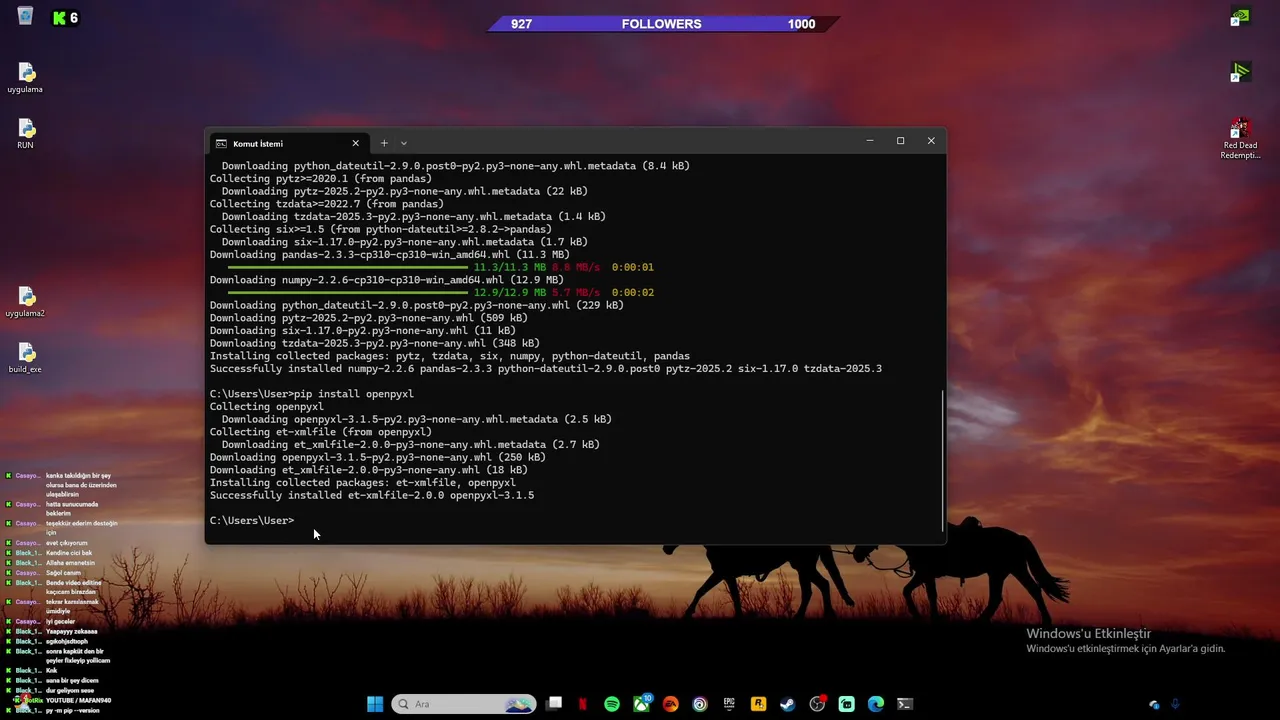Click the 'Downloading six-1.17.0-py2.py3-none-any.whl (11 kB)' line
Image resolution: width=1280 pixels, height=720 pixels.
click(362, 331)
